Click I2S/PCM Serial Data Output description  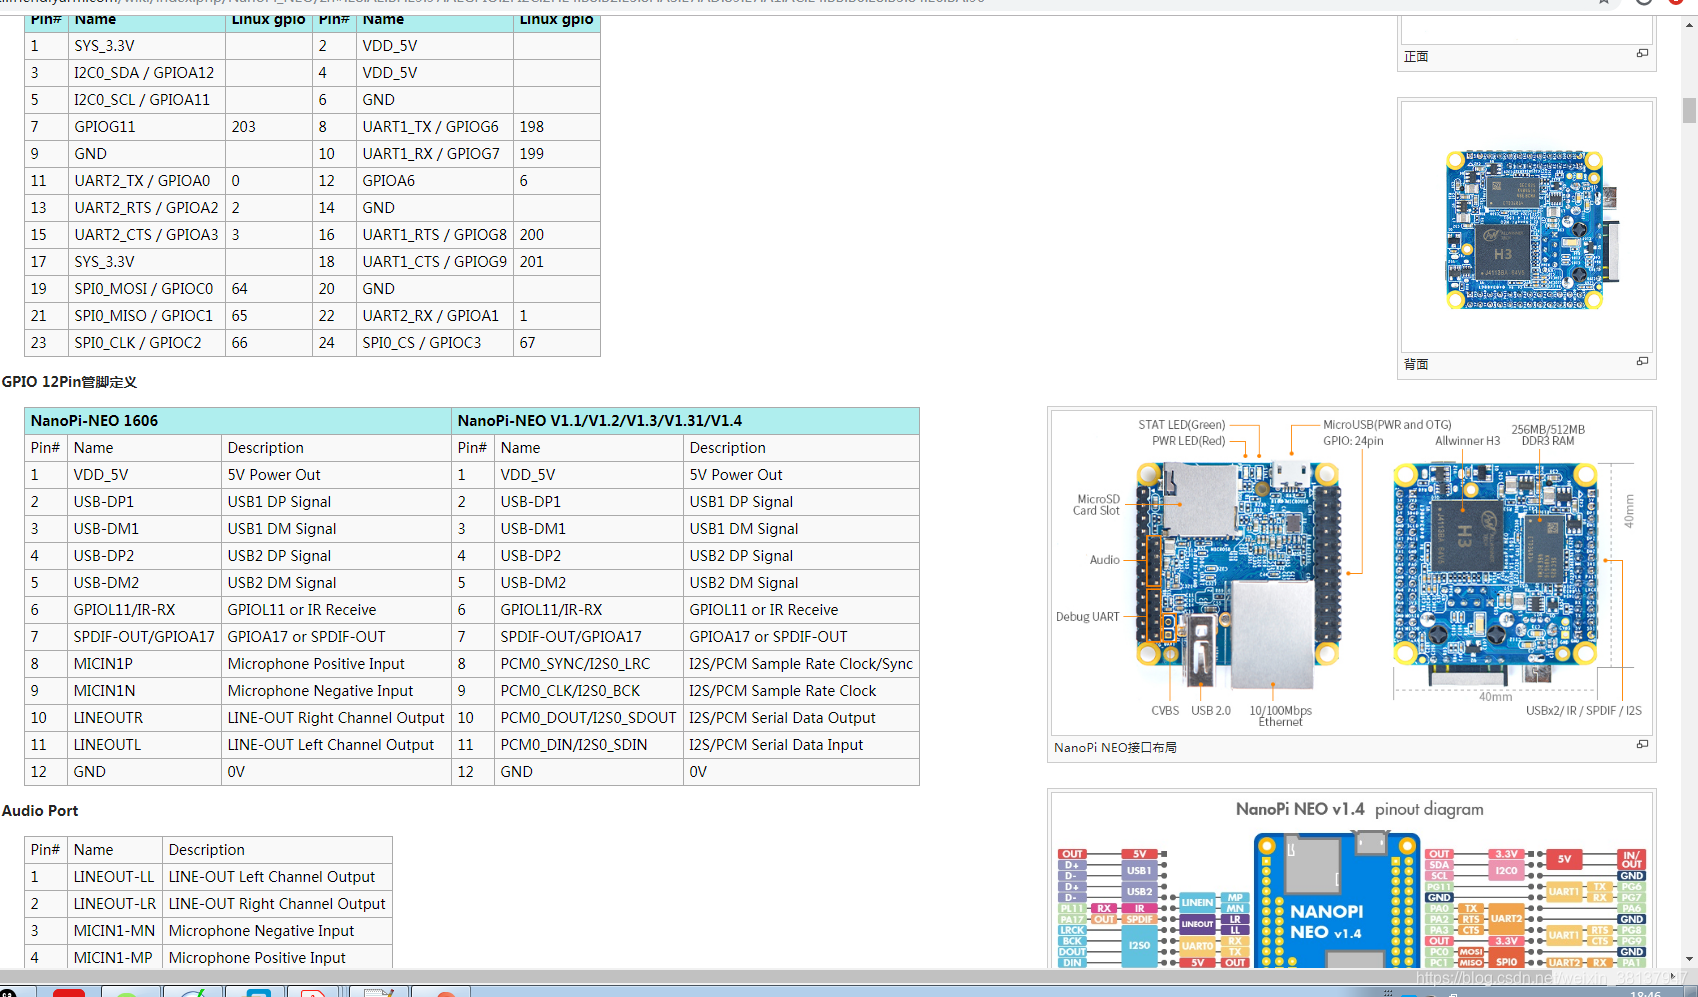click(x=801, y=718)
